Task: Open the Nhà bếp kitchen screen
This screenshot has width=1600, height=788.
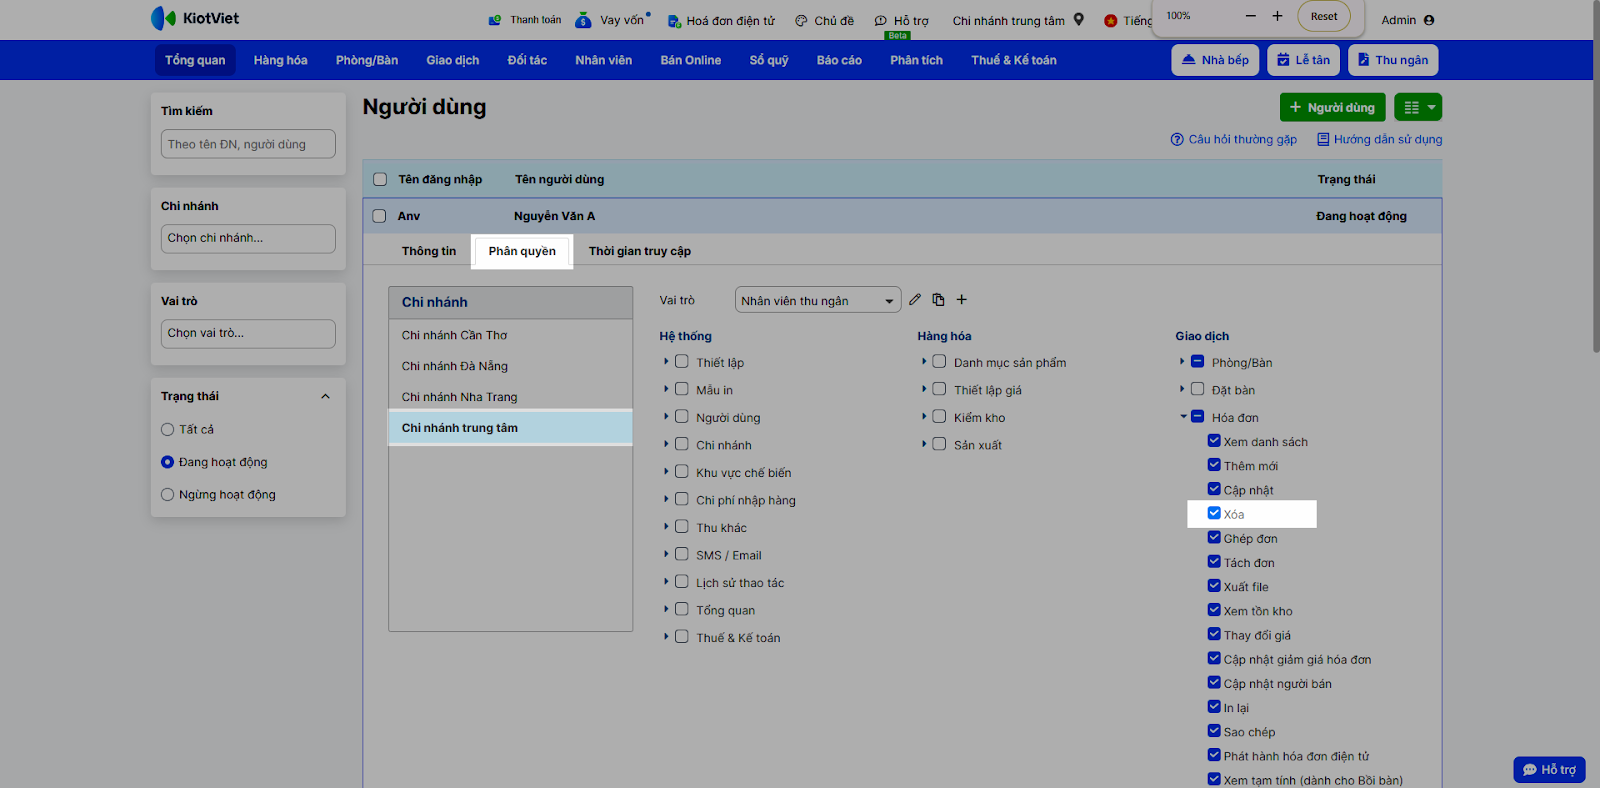Action: pyautogui.click(x=1215, y=60)
